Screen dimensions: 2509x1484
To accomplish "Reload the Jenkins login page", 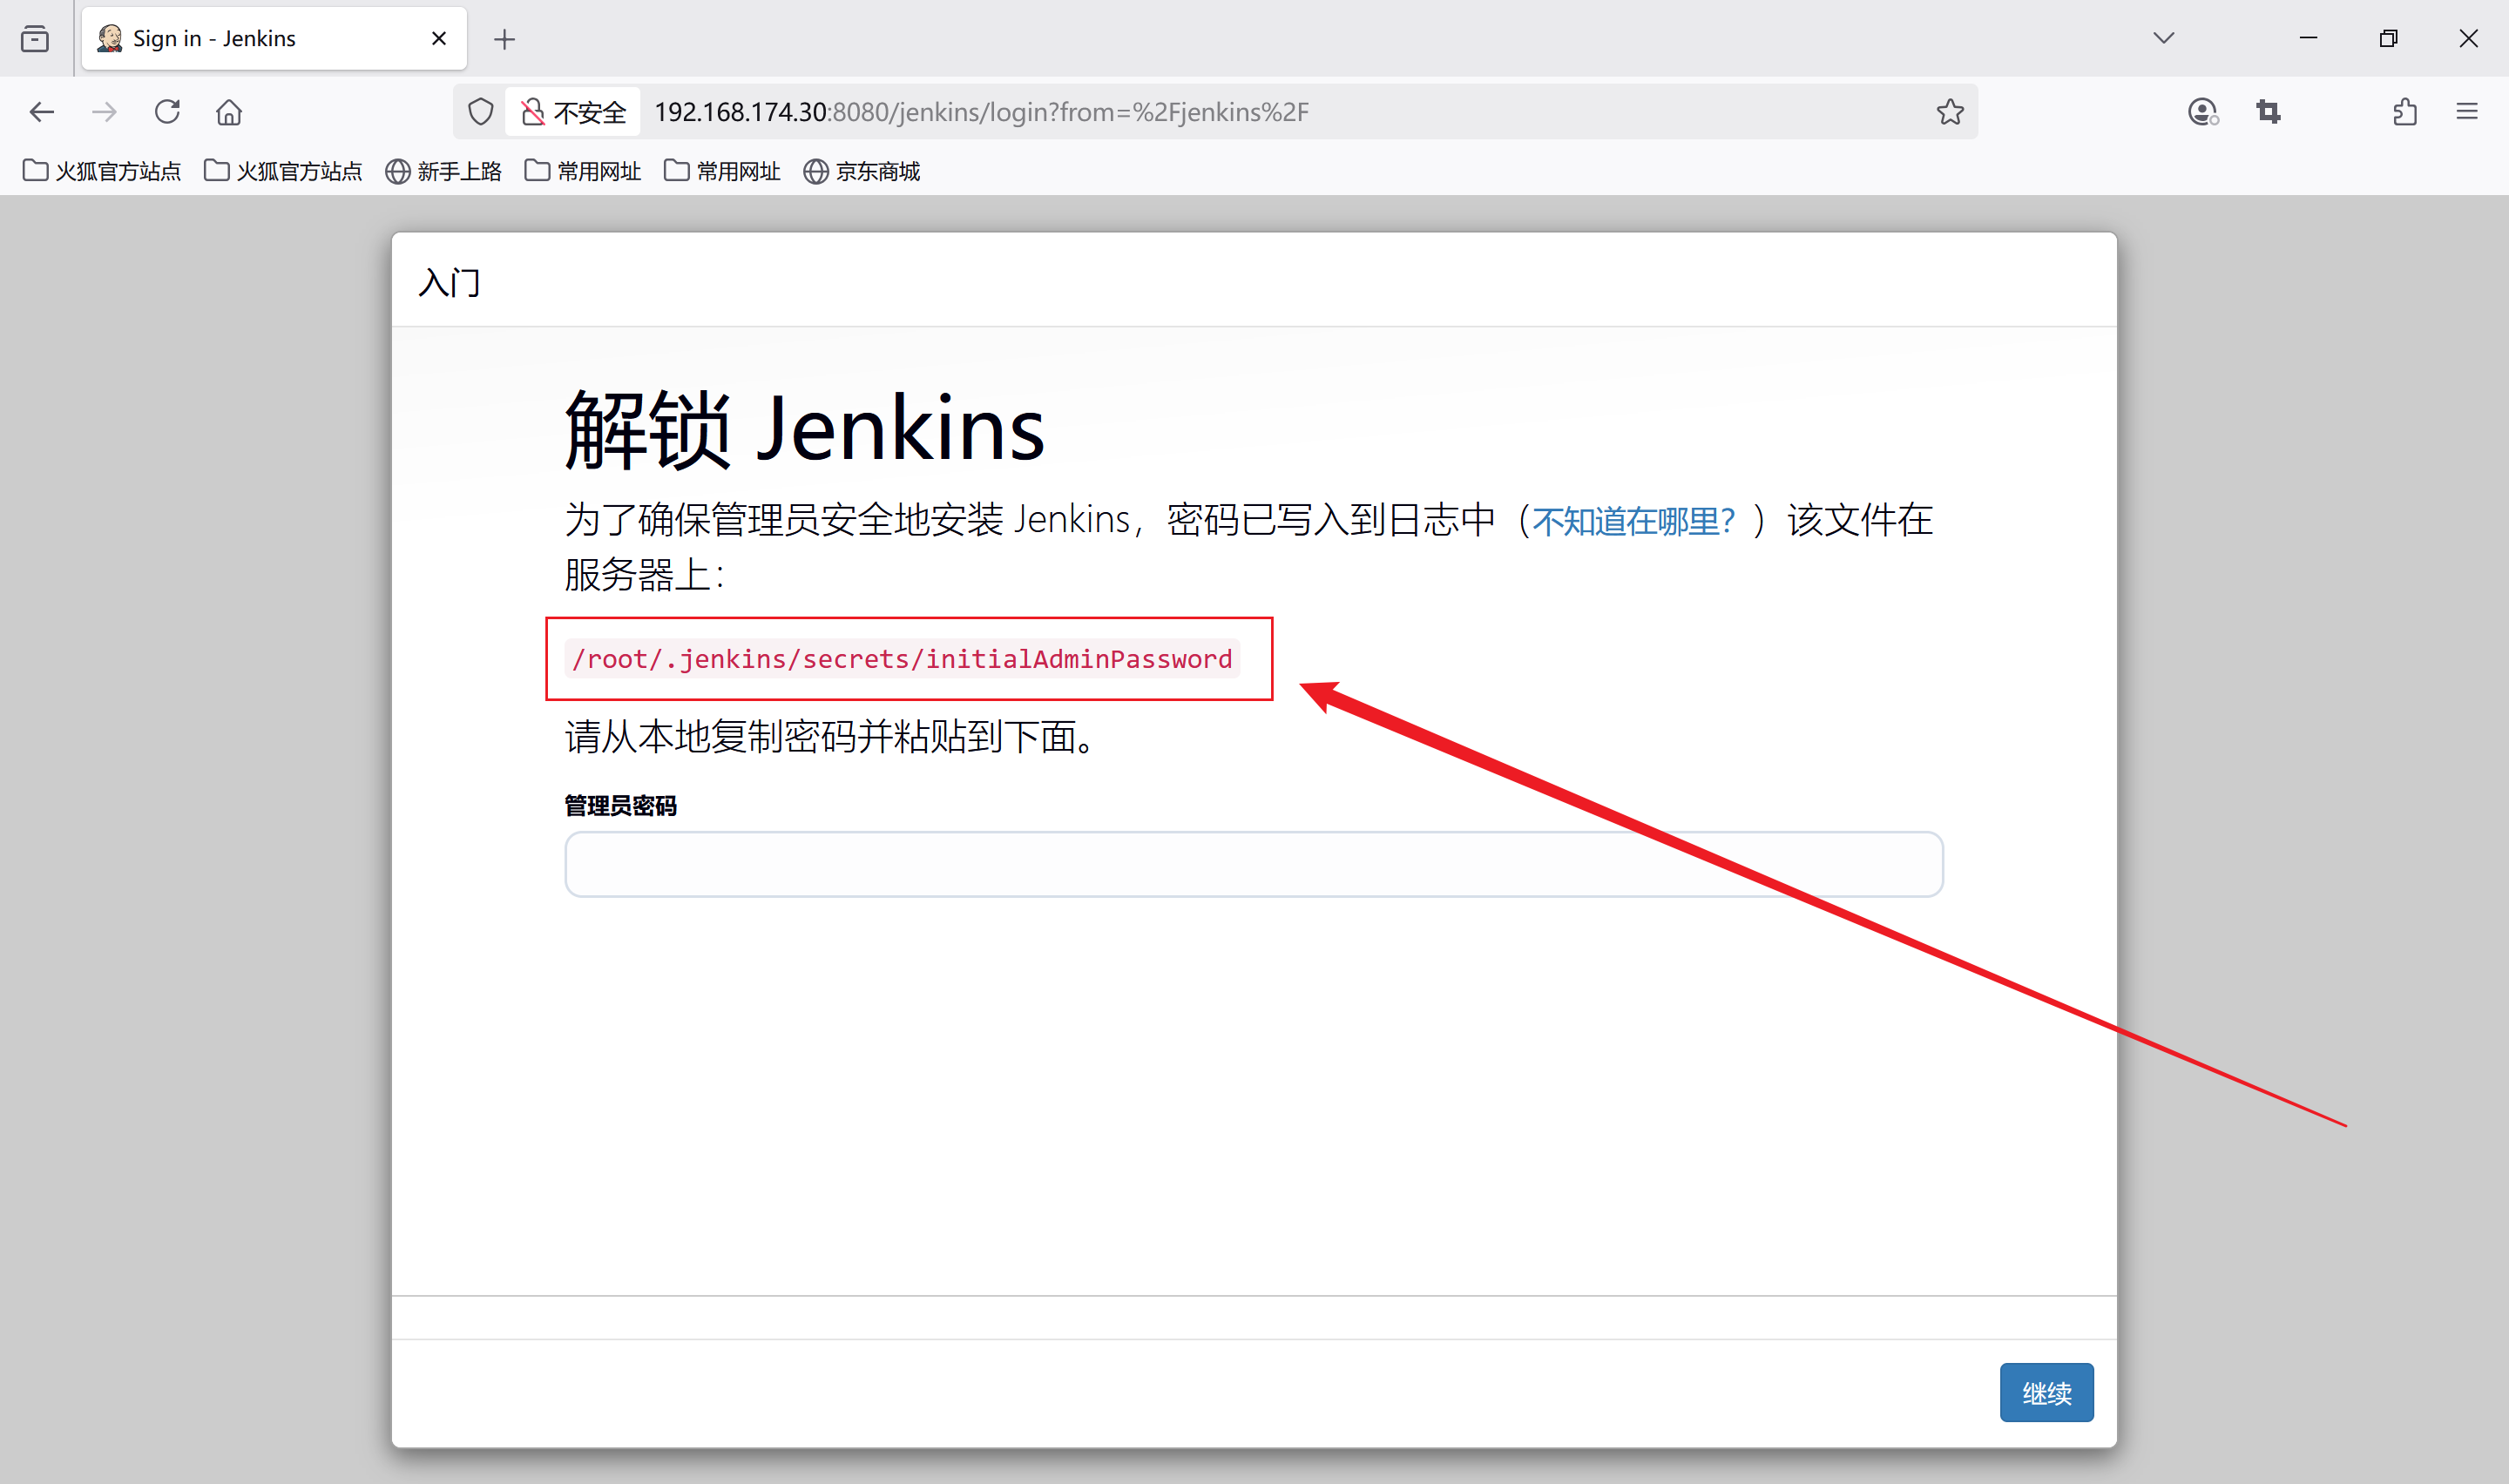I will coord(167,112).
